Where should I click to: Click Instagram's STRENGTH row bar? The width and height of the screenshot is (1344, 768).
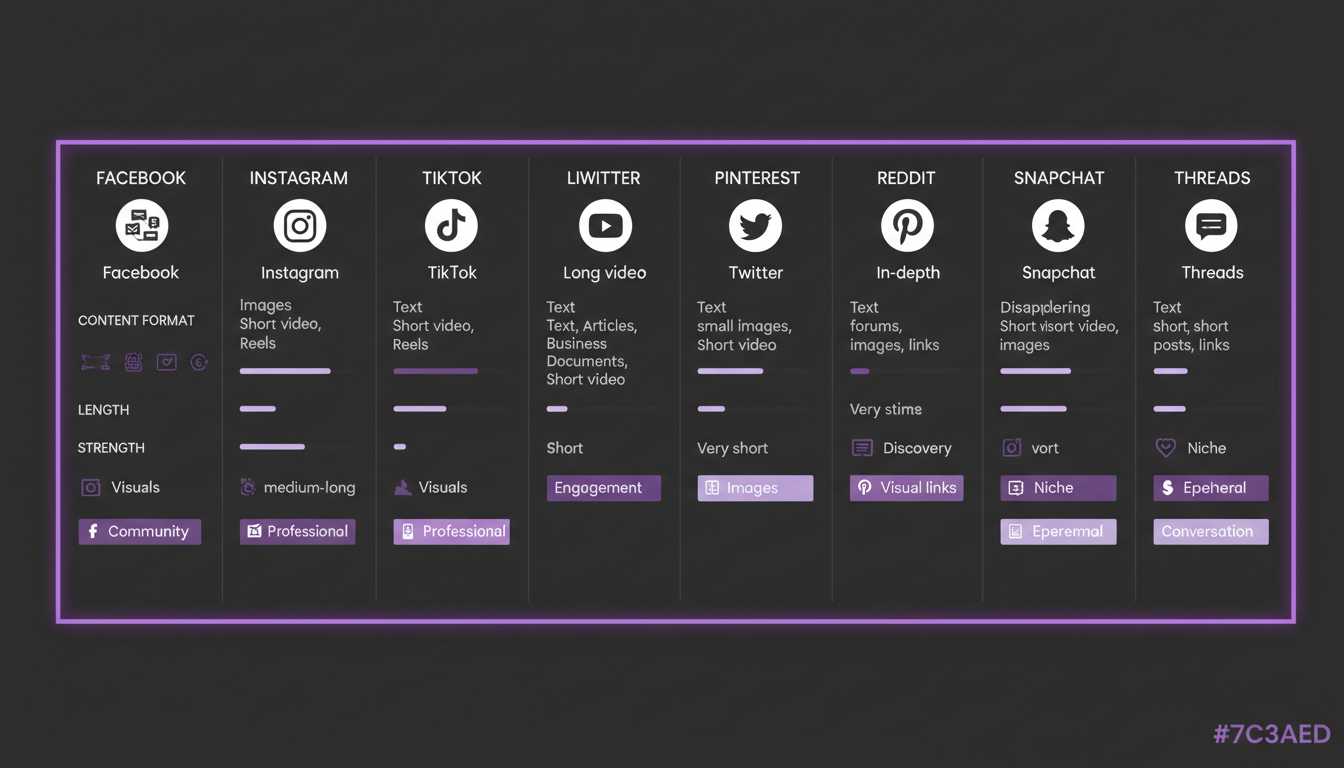coord(272,447)
